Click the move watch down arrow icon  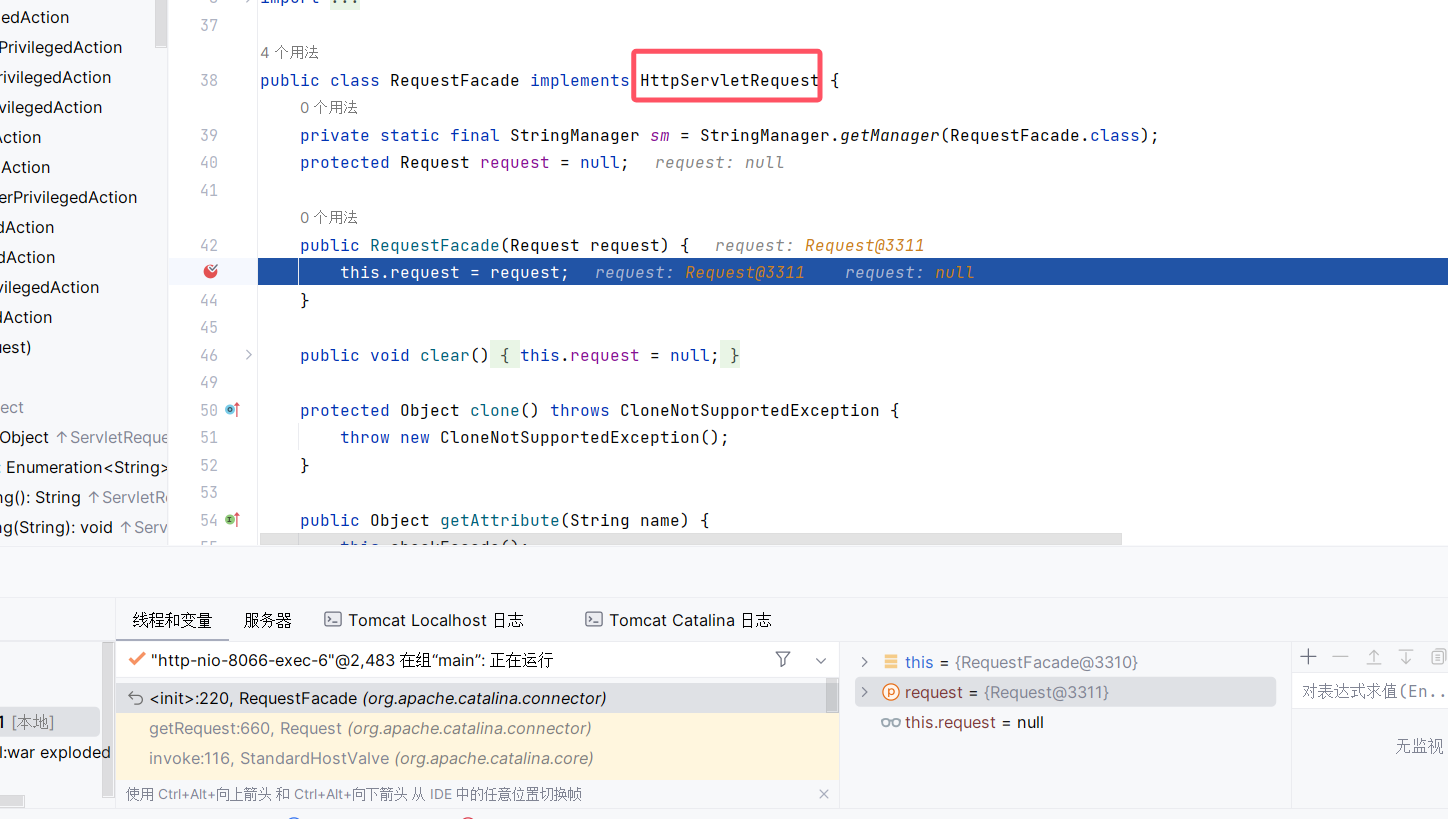pyautogui.click(x=1406, y=657)
